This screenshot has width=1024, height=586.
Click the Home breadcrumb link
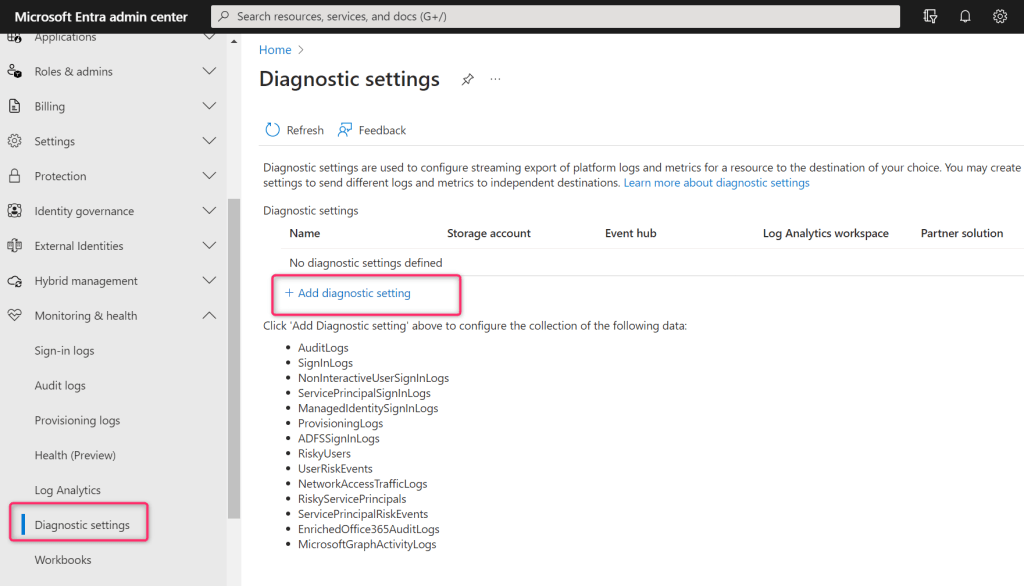tap(275, 50)
